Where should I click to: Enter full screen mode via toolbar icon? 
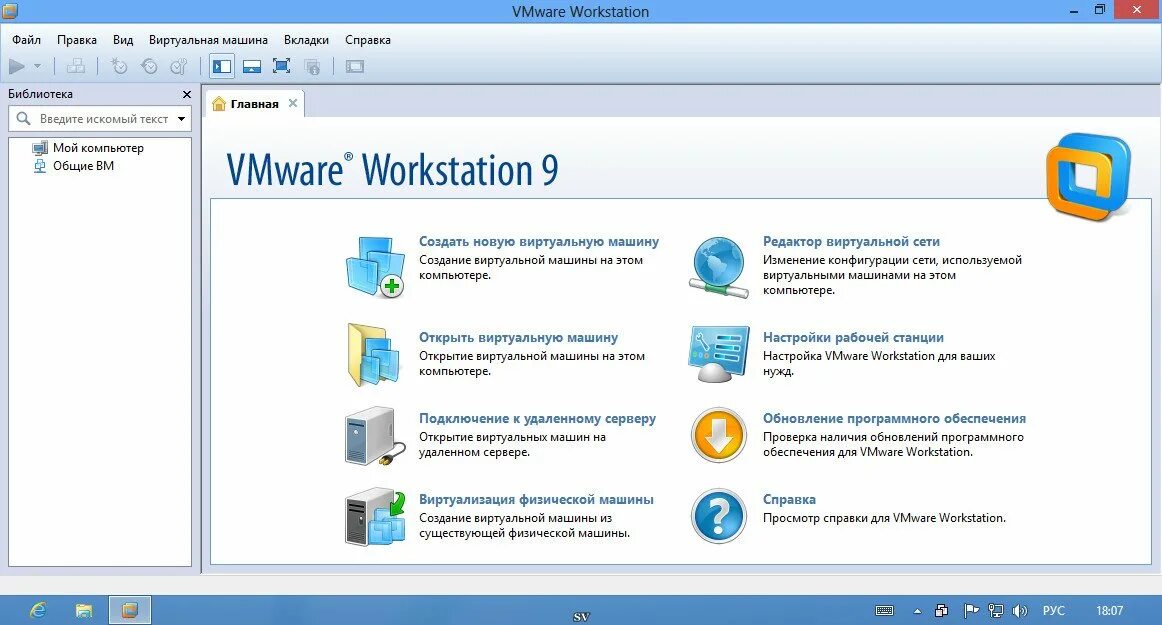coord(282,67)
